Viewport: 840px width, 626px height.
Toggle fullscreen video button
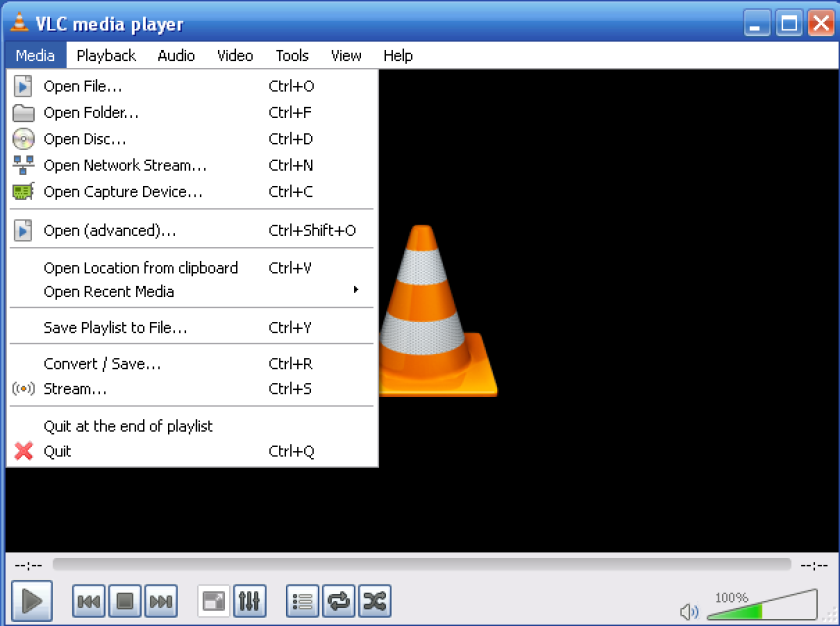tap(213, 601)
